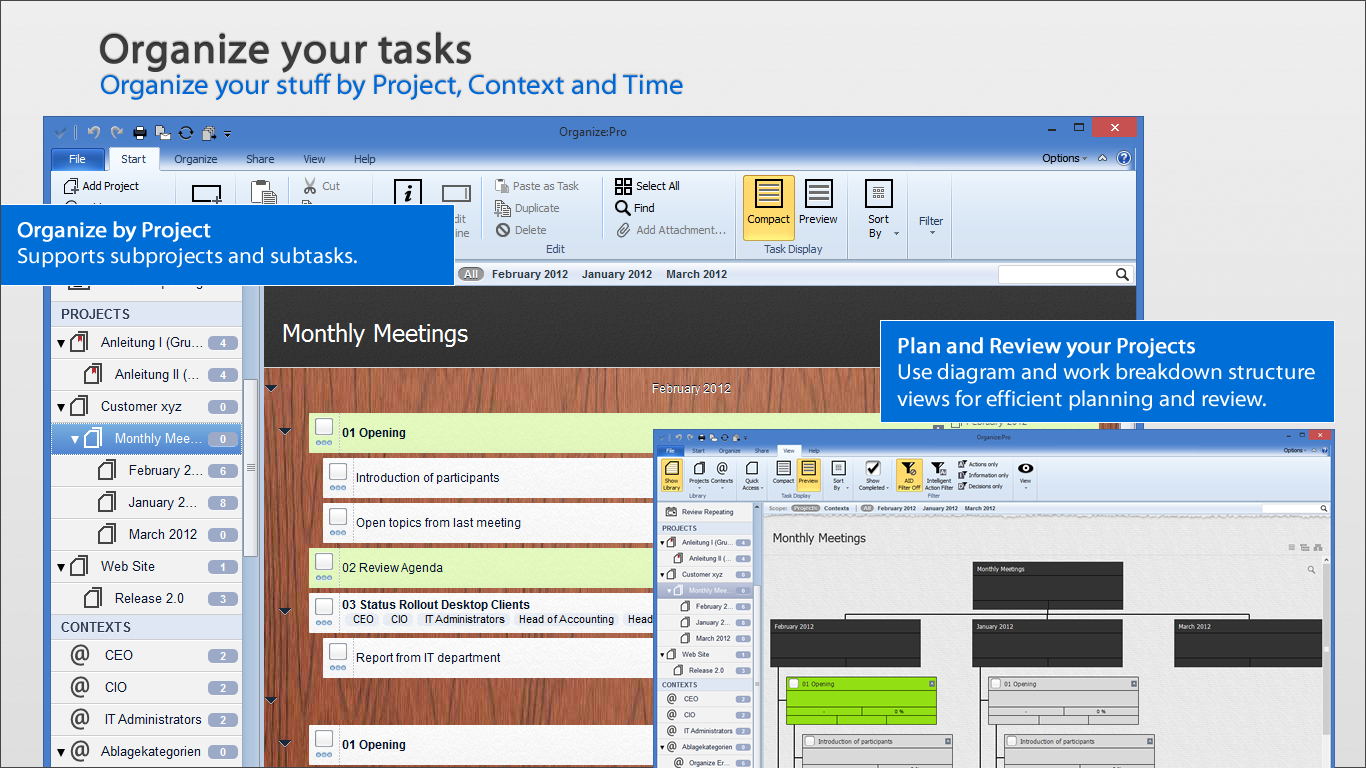The width and height of the screenshot is (1366, 768).
Task: Collapse the Monthly Meetings subproject in sidebar
Action: click(x=75, y=439)
